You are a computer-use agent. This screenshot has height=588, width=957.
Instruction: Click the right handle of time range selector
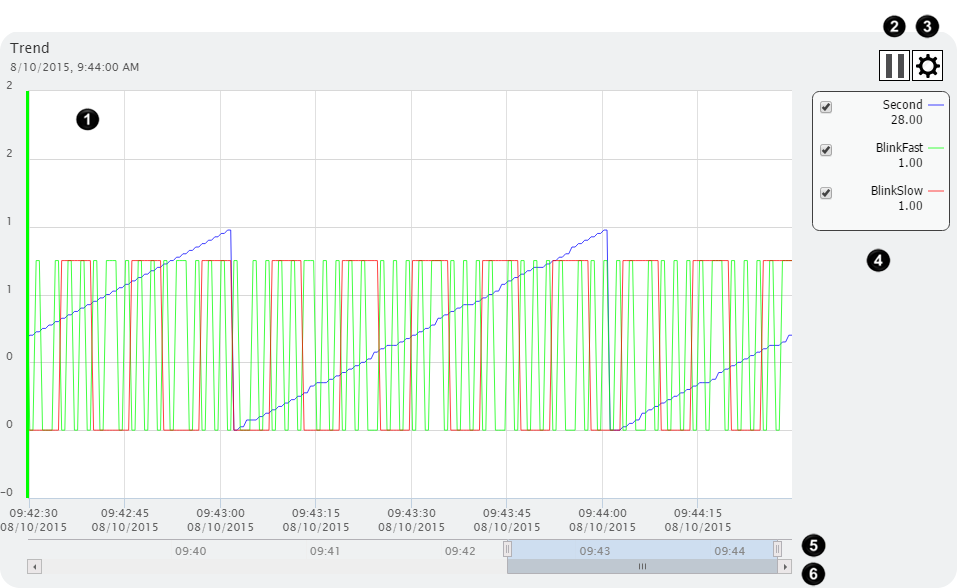coord(777,549)
